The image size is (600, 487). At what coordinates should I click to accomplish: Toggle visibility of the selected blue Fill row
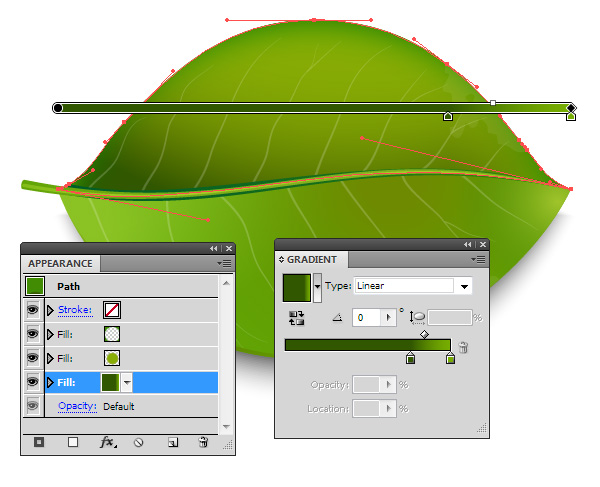[33, 382]
